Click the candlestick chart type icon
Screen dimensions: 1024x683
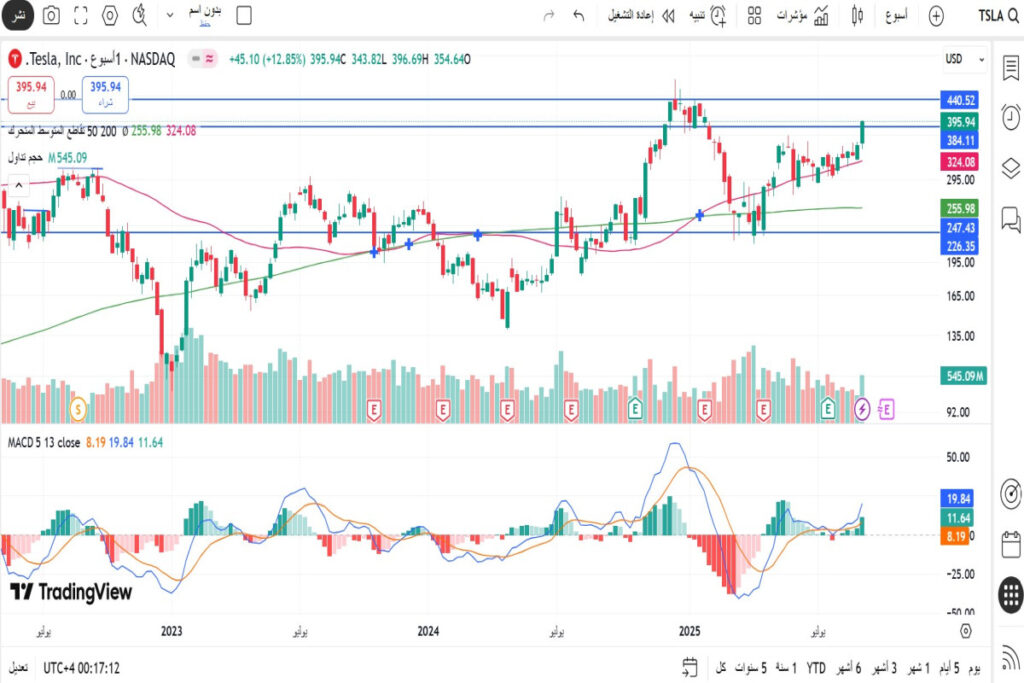(857, 16)
